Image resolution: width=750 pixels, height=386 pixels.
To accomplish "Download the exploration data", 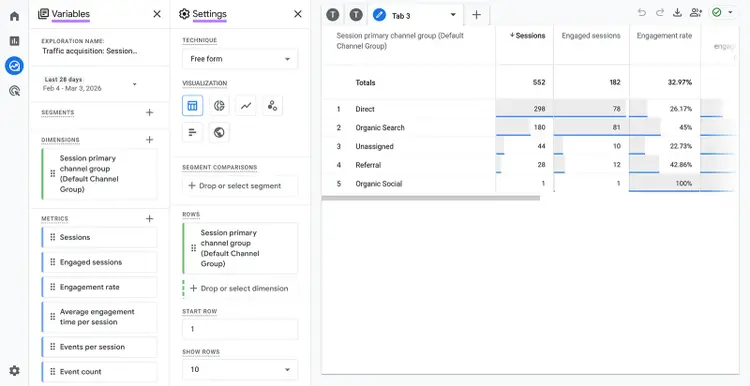I will [677, 13].
